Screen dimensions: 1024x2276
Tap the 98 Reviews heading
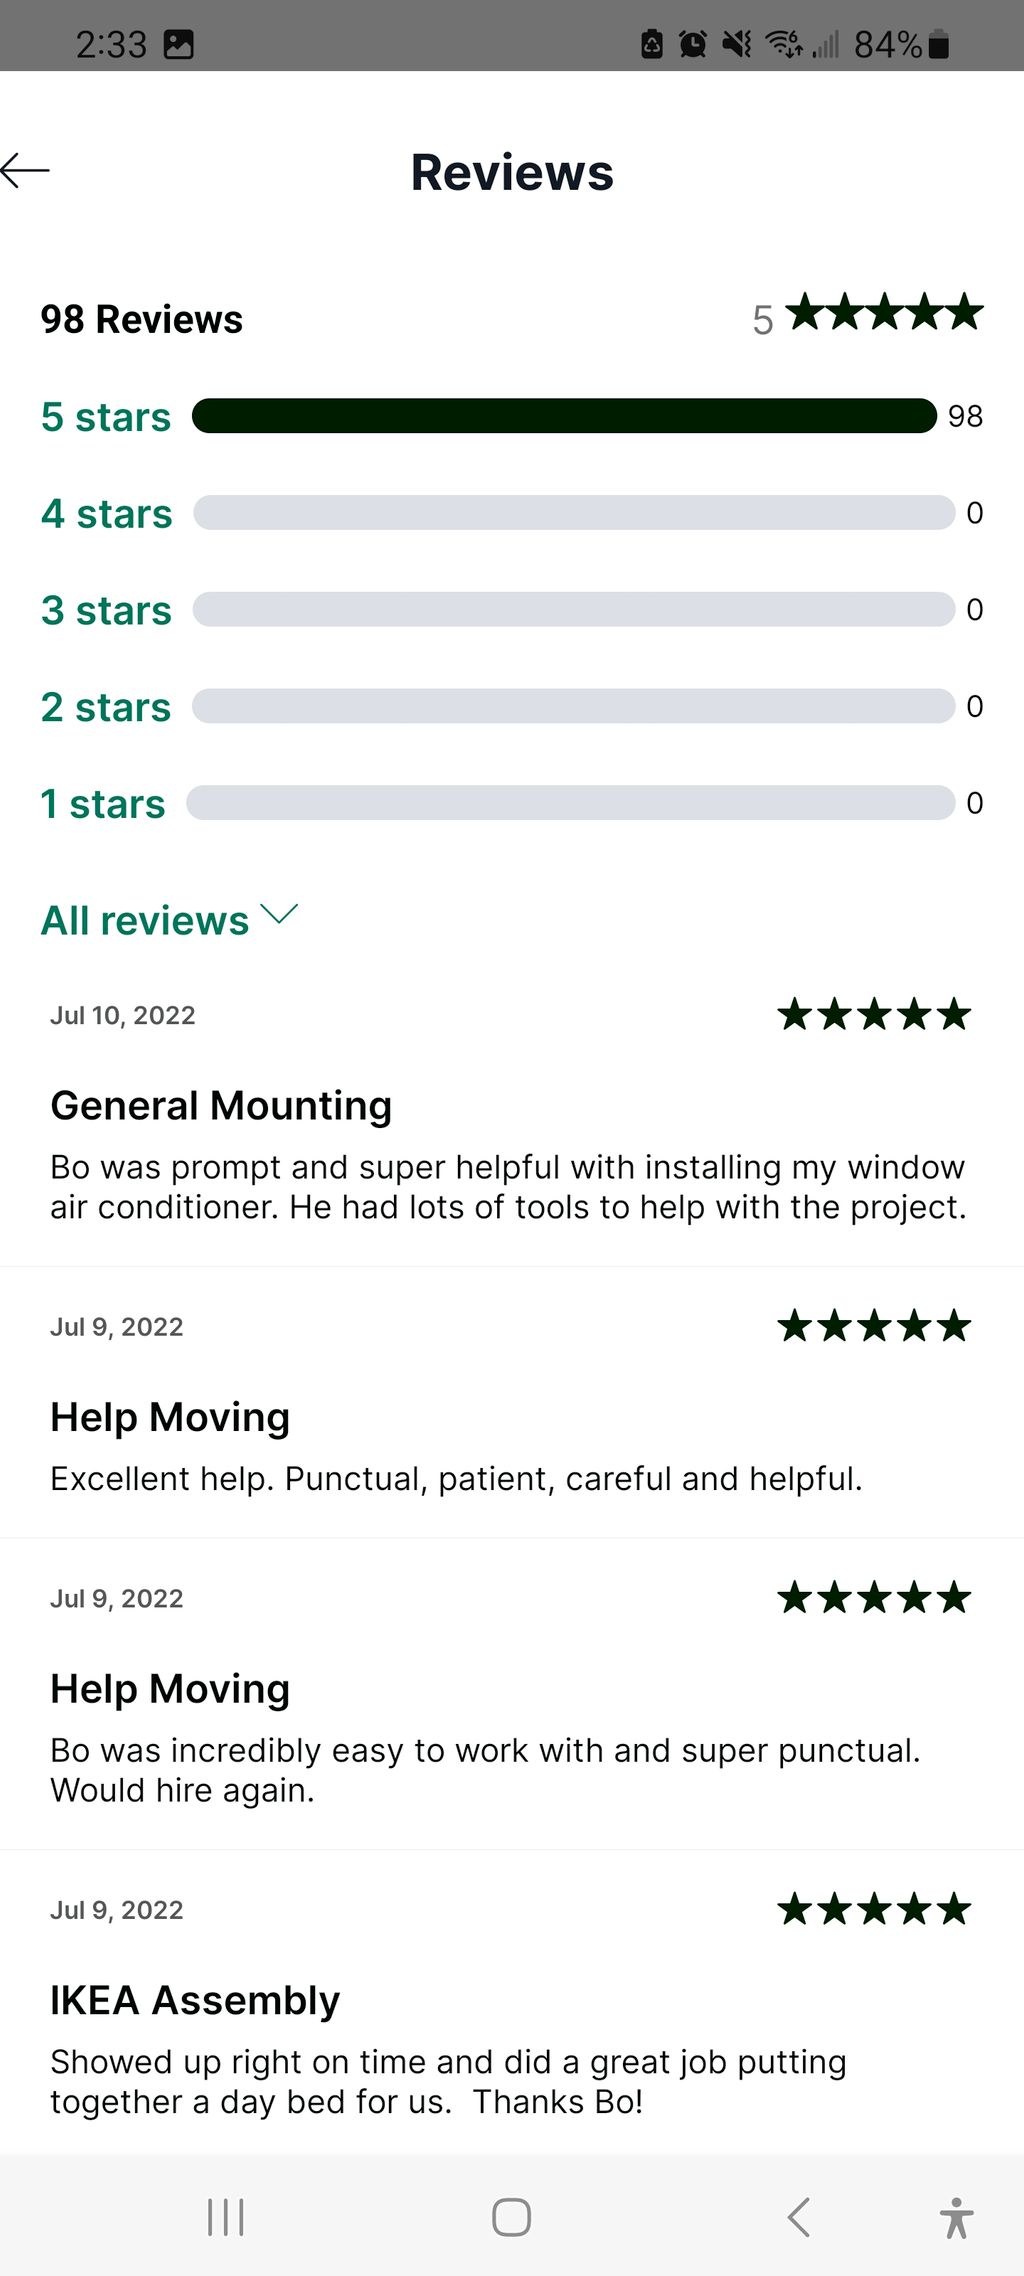click(142, 320)
